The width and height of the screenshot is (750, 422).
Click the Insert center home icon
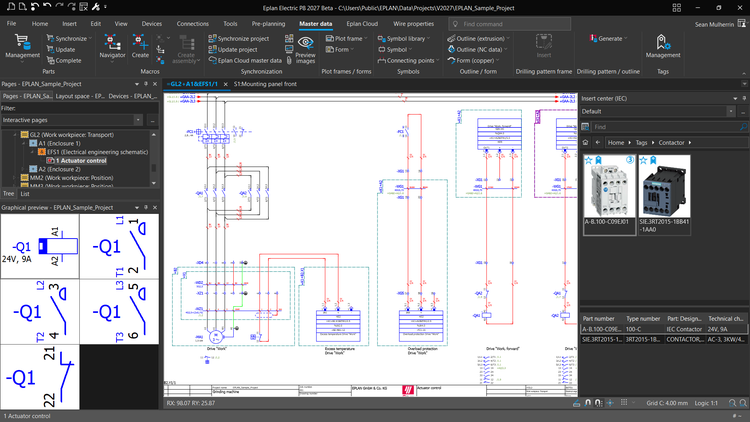pyautogui.click(x=585, y=143)
